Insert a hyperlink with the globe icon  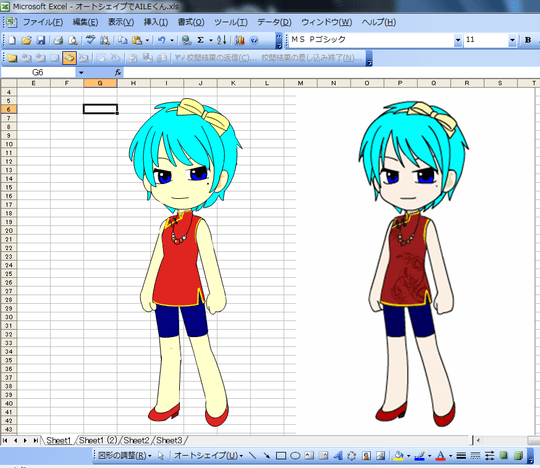point(186,40)
